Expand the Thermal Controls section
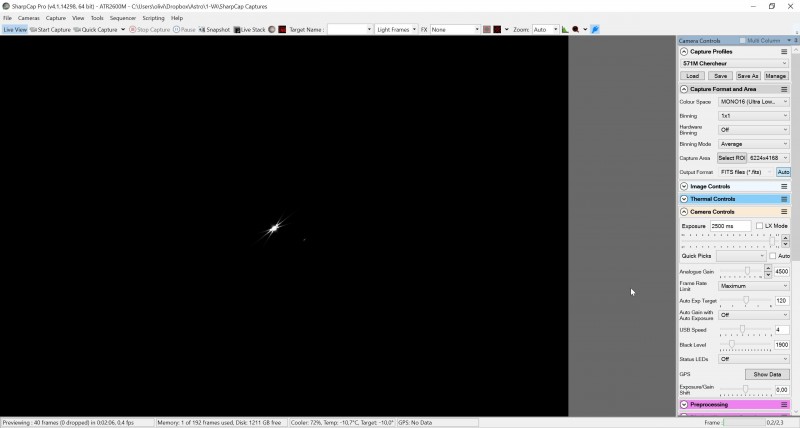Screen dimensions: 800x428 684,199
